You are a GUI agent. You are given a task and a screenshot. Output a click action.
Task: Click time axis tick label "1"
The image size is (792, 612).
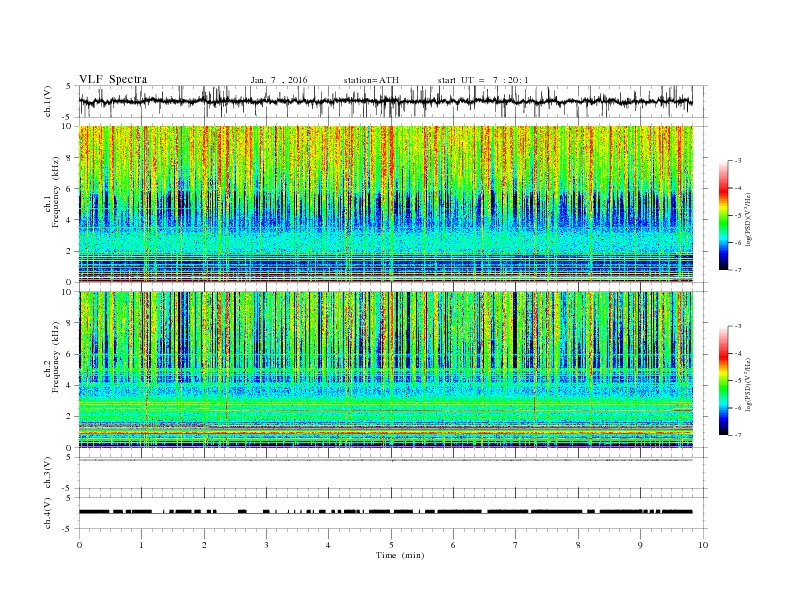pos(141,545)
